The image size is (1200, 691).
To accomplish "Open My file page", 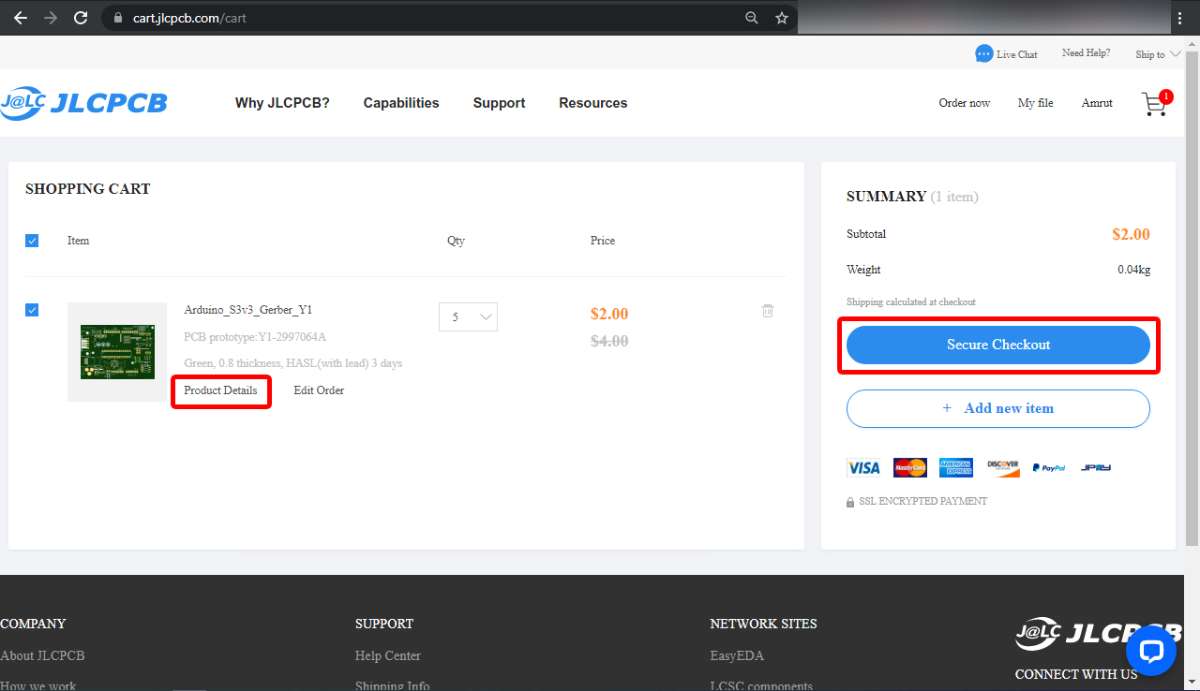I will pyautogui.click(x=1035, y=103).
